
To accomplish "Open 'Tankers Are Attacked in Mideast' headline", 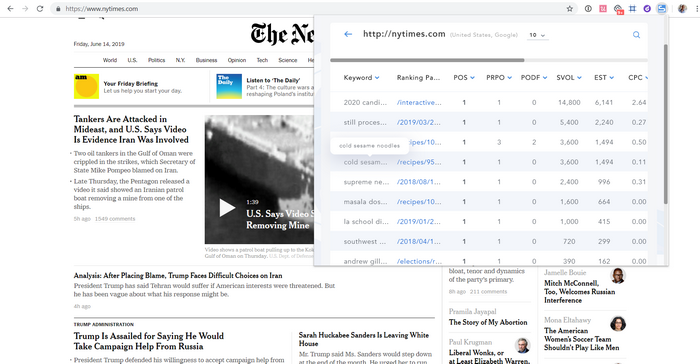I will [131, 130].
